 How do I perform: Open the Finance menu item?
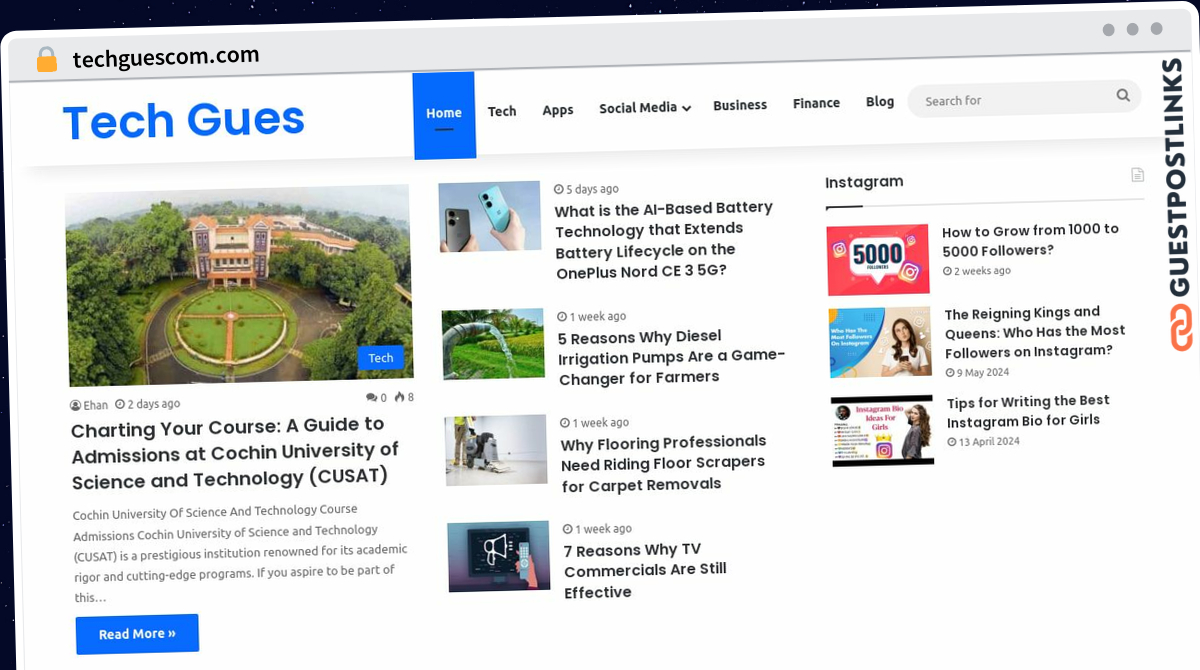pyautogui.click(x=816, y=103)
